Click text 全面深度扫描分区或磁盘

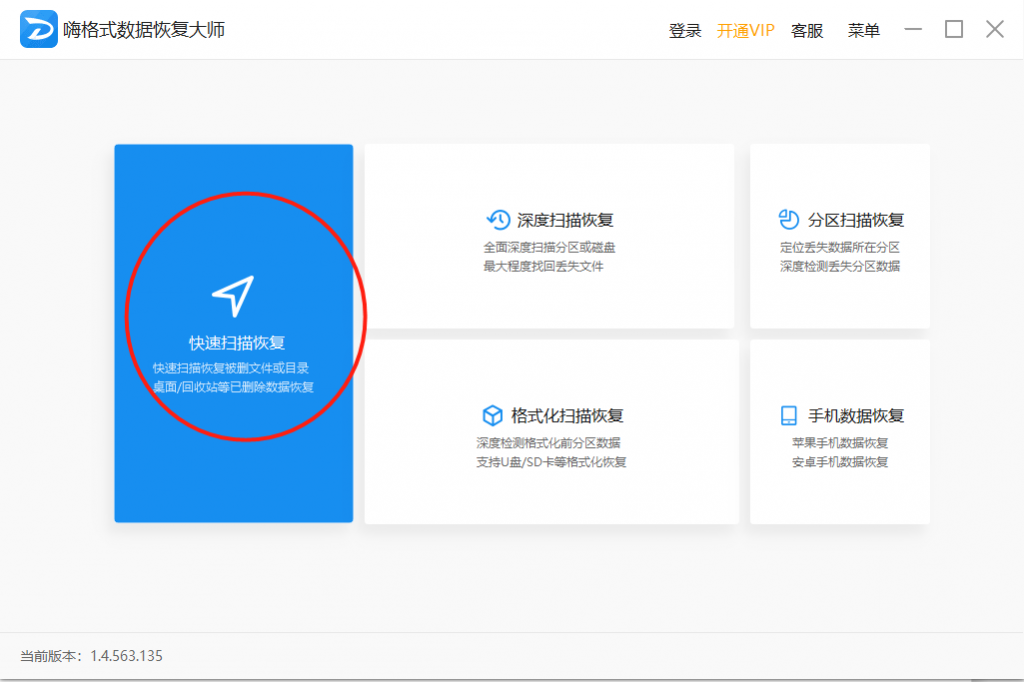point(549,247)
